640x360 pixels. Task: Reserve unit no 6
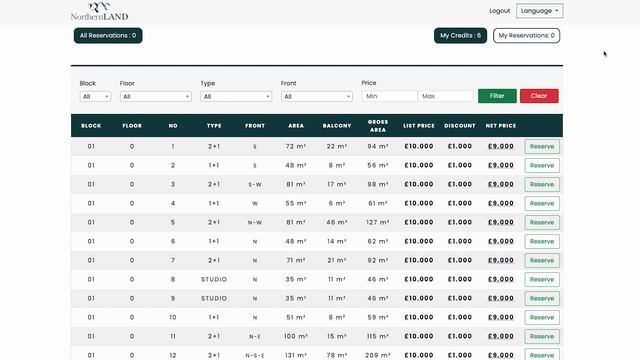(x=542, y=241)
